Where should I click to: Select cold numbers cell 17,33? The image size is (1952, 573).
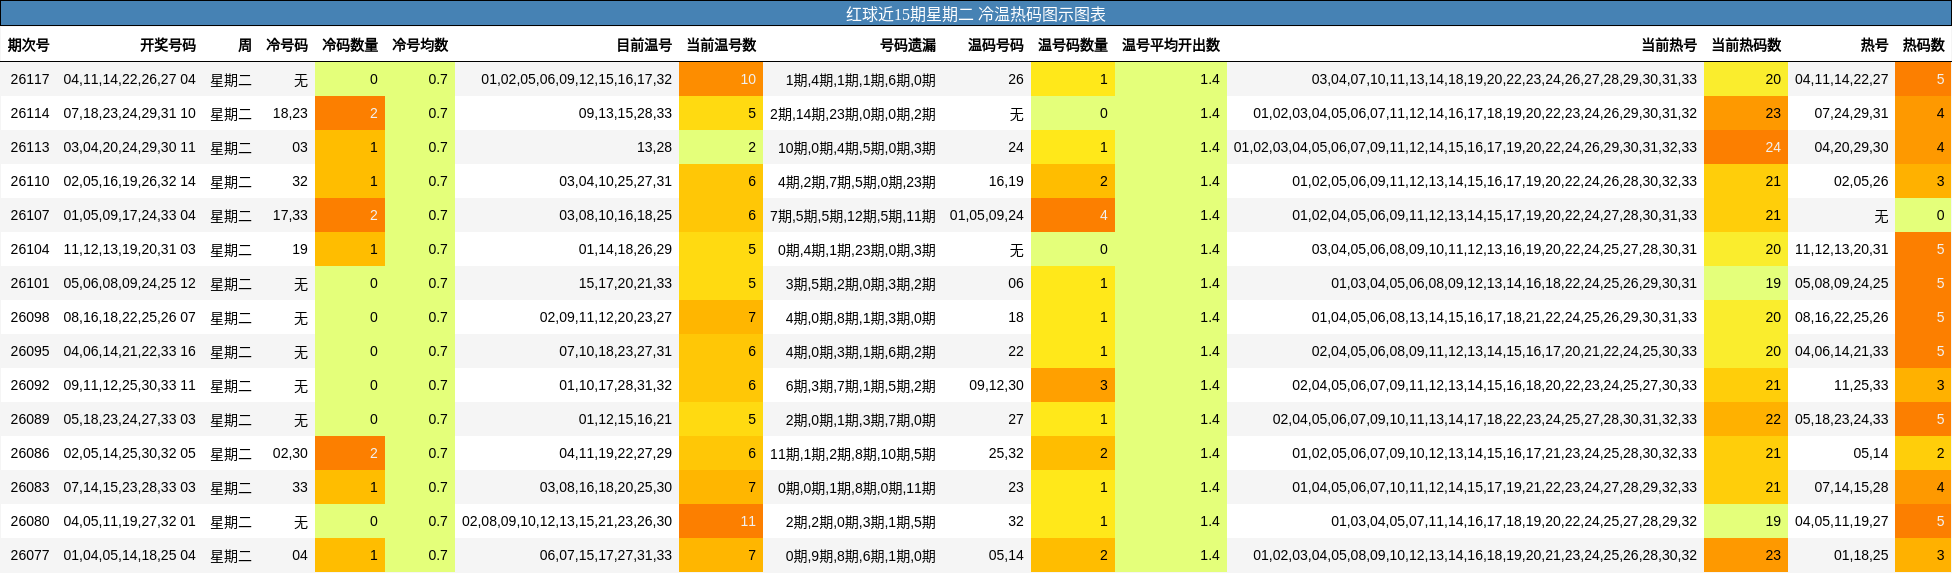coord(290,215)
